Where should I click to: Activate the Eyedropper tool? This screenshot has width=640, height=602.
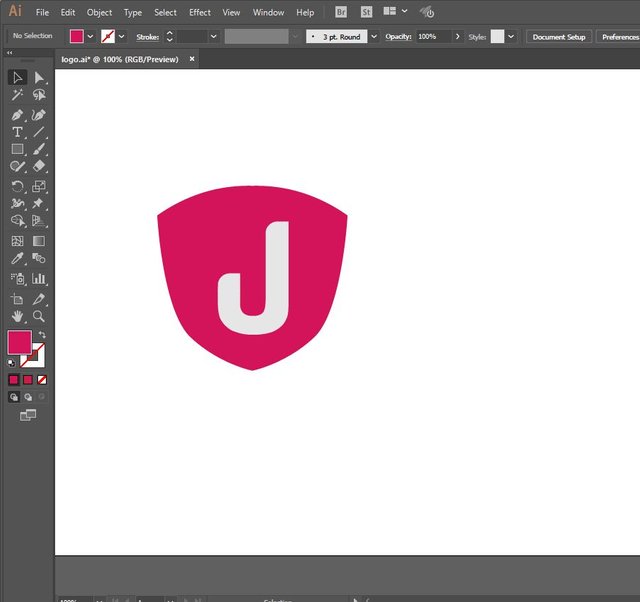[x=17, y=259]
